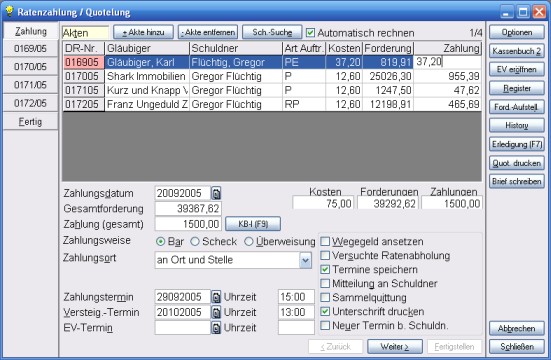551x360 pixels.
Task: Open the 0171/05 tab
Action: coord(30,85)
